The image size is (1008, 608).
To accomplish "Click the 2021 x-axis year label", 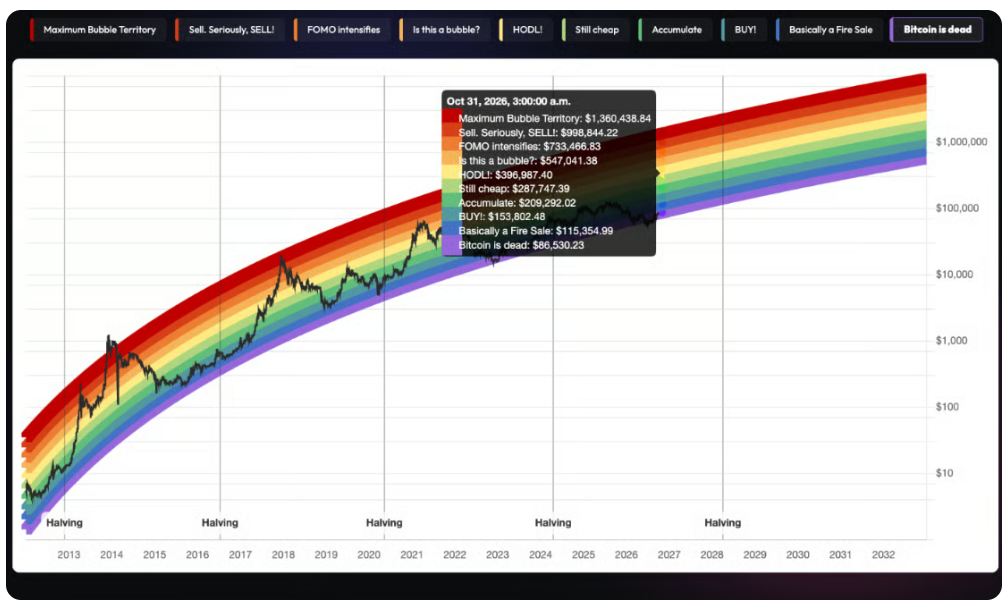I will (411, 554).
